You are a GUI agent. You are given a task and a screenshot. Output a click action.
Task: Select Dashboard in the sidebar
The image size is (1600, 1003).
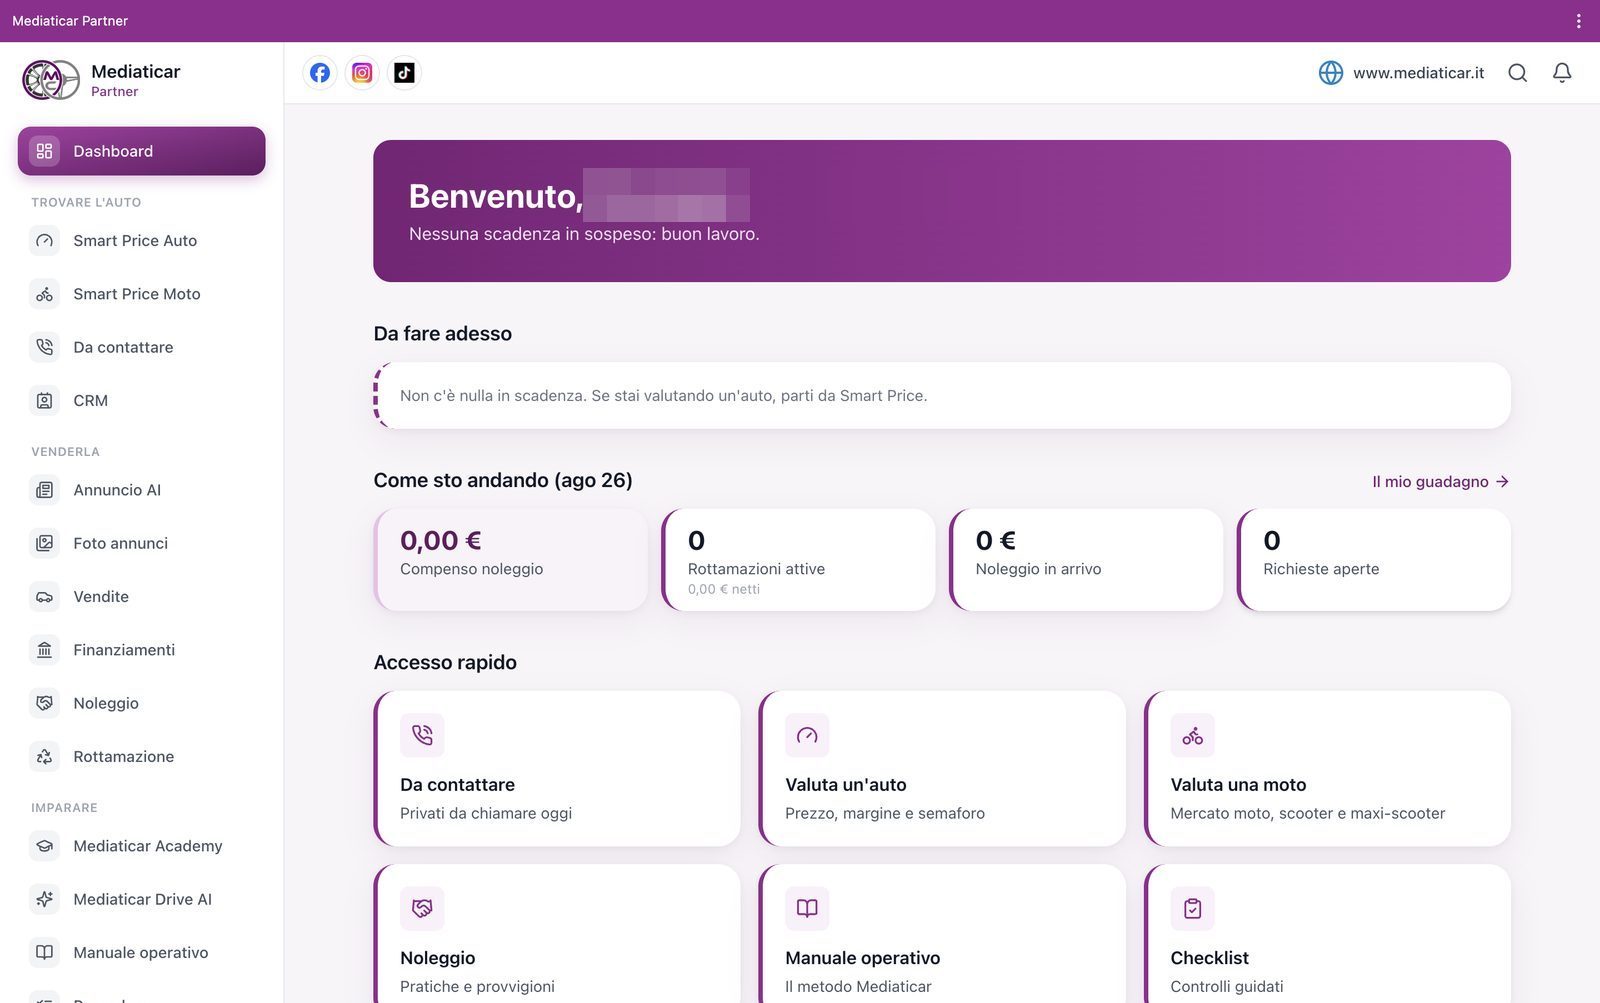[142, 151]
